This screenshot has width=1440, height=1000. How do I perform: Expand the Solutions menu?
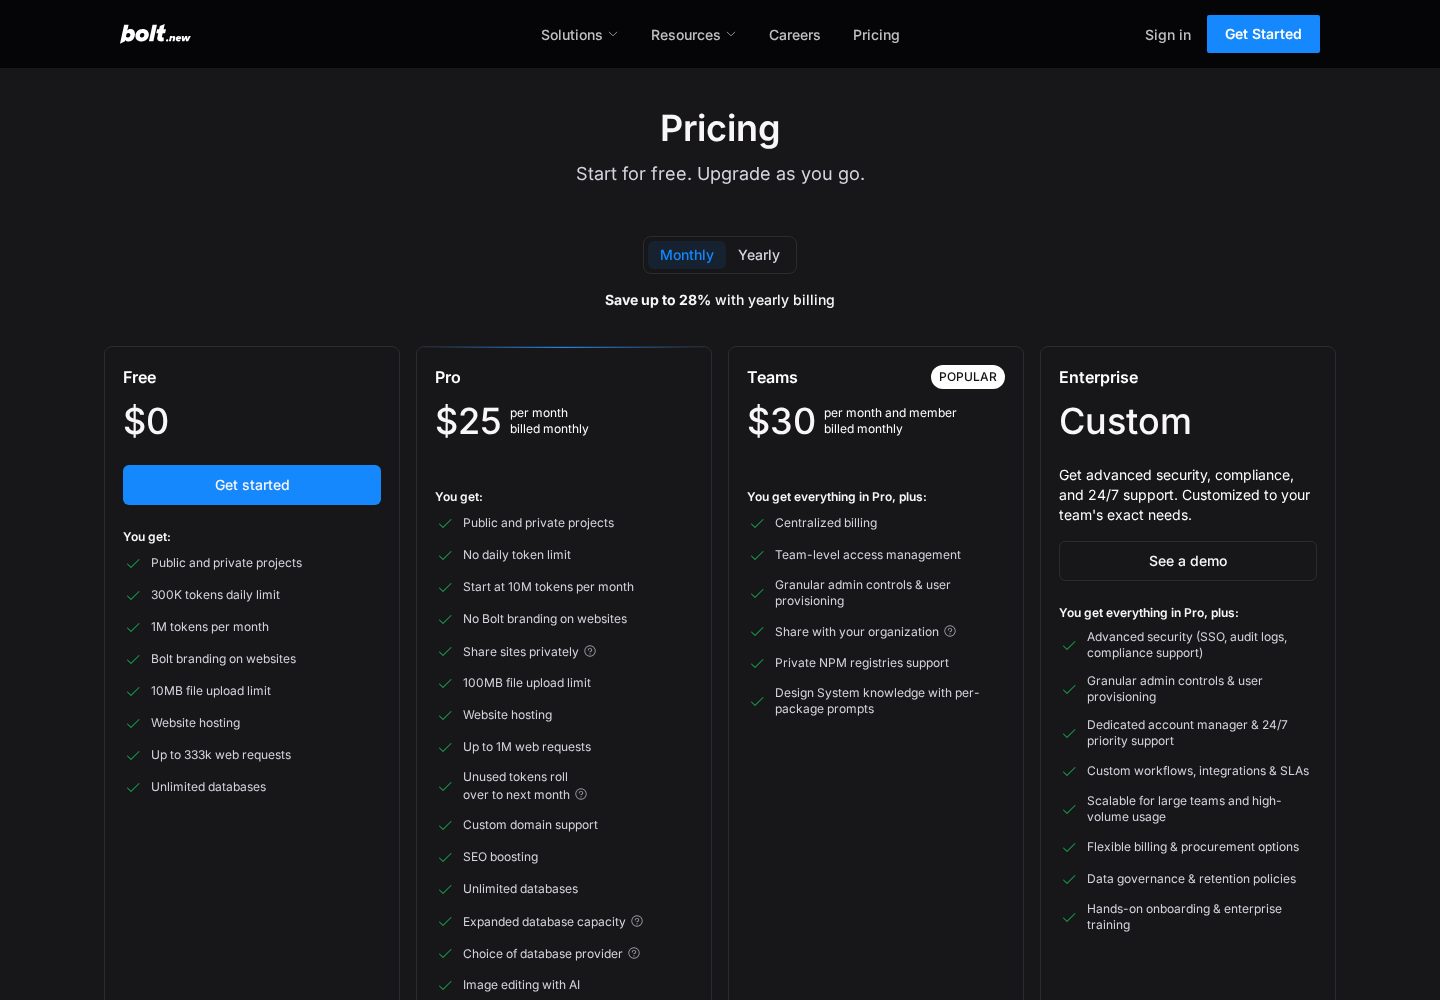pos(579,35)
